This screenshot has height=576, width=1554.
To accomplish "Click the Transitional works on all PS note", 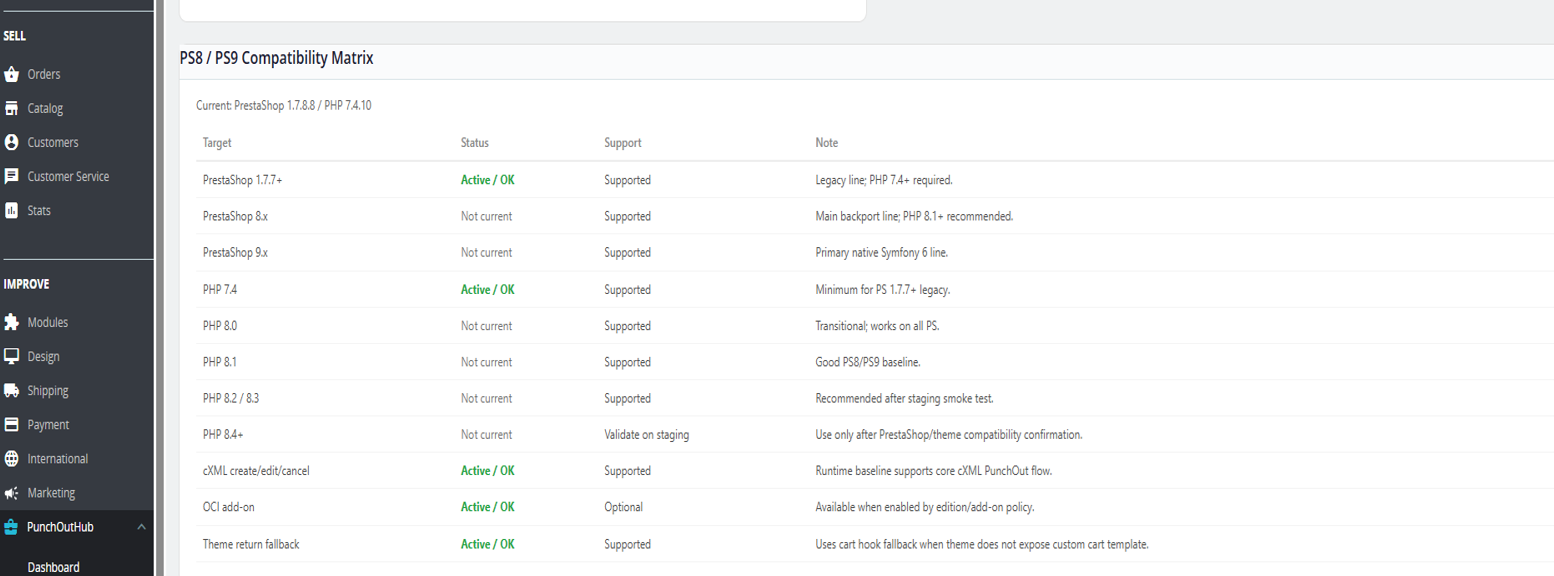I will pyautogui.click(x=878, y=326).
